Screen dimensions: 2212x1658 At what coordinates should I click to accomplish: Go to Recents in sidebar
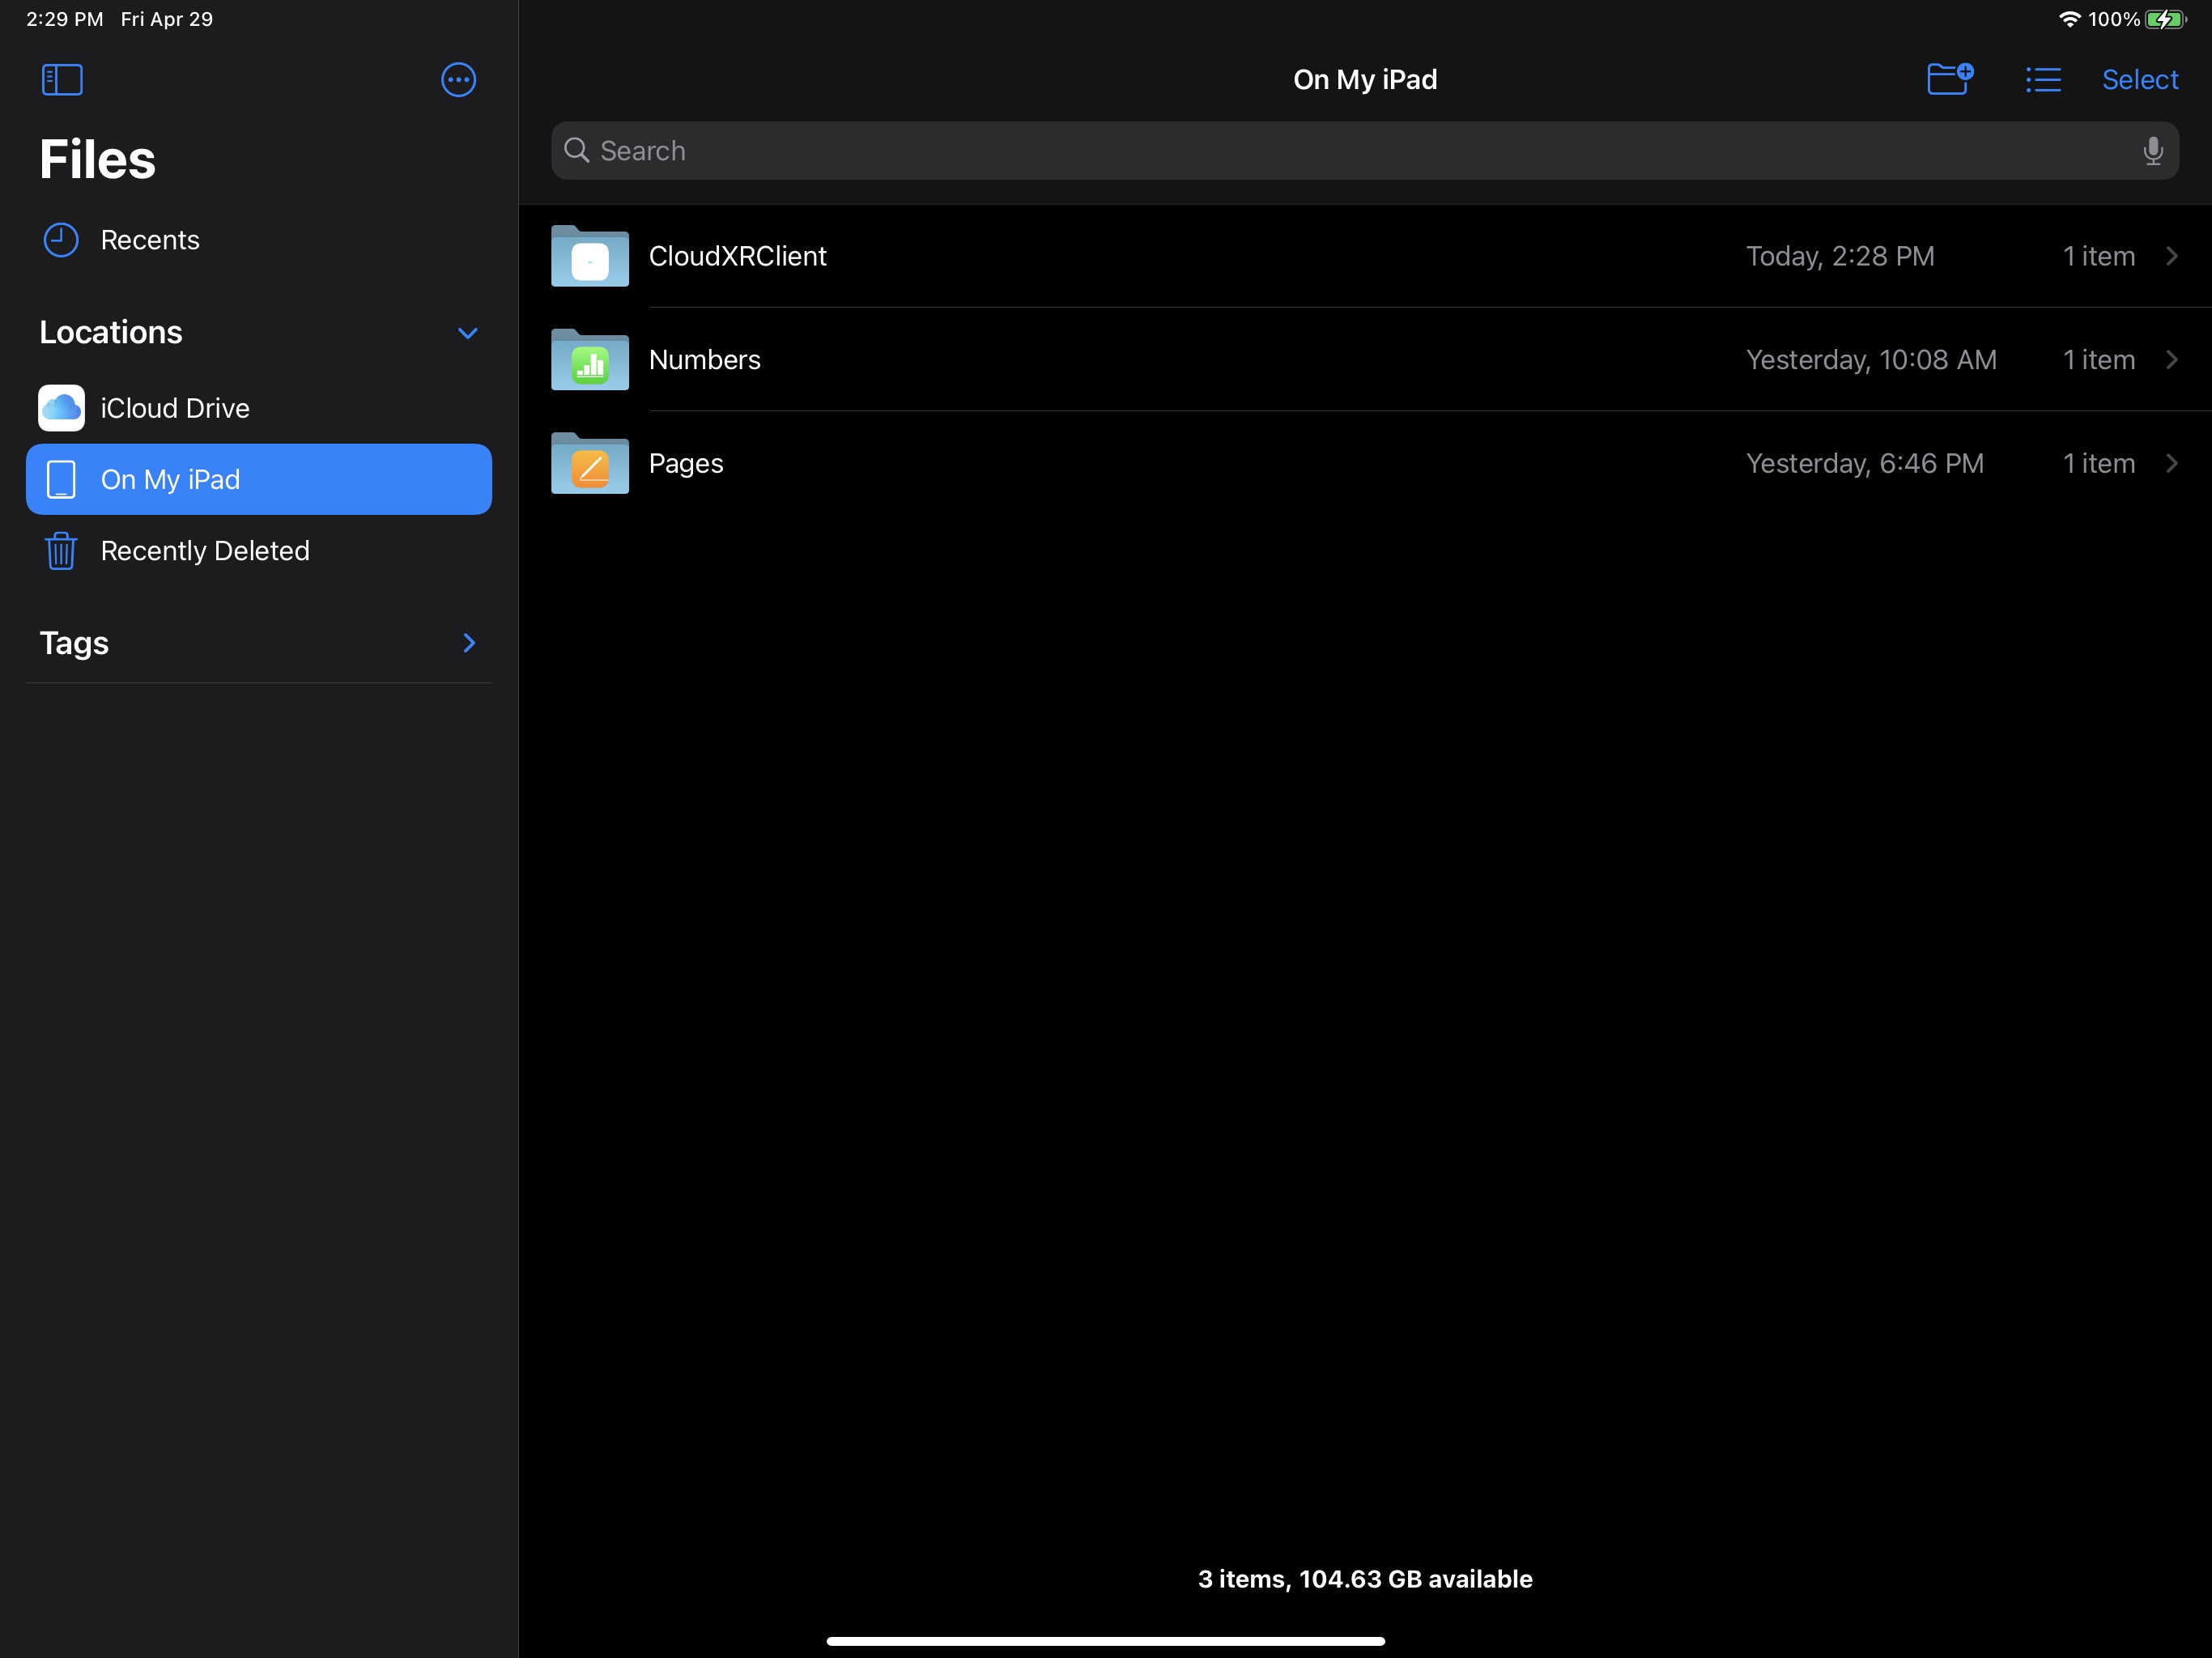[150, 240]
